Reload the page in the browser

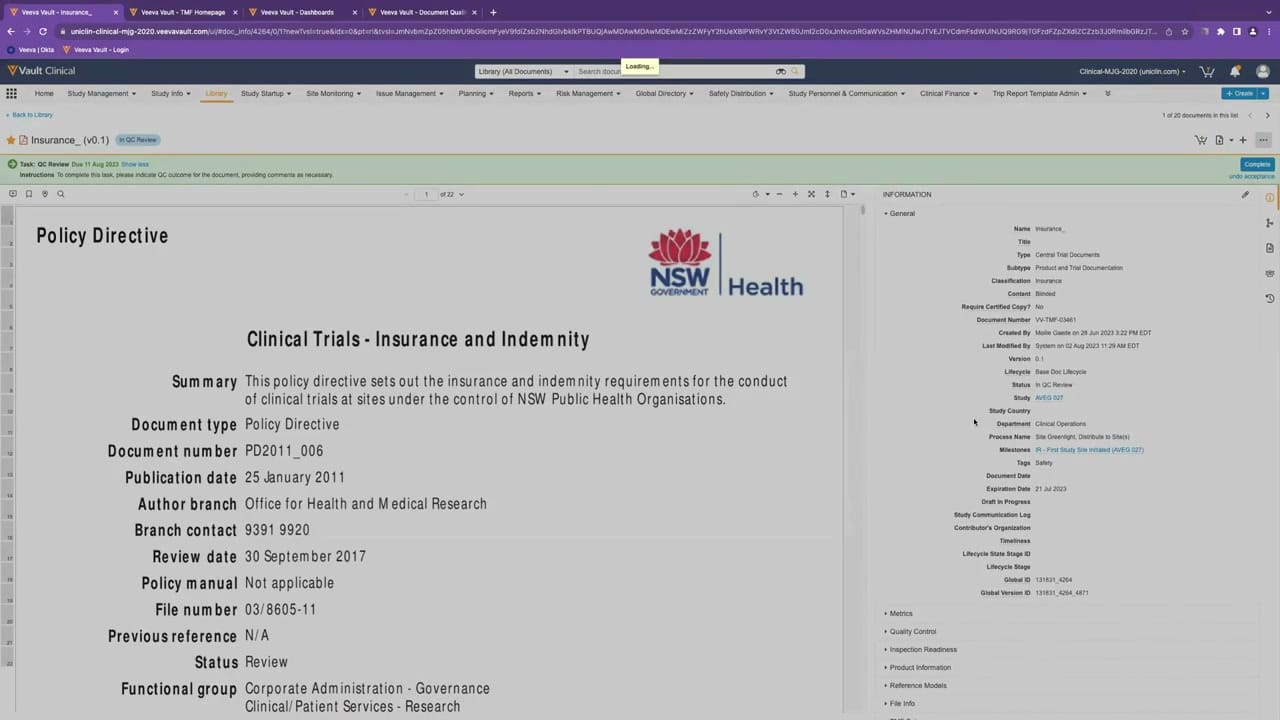click(x=43, y=31)
